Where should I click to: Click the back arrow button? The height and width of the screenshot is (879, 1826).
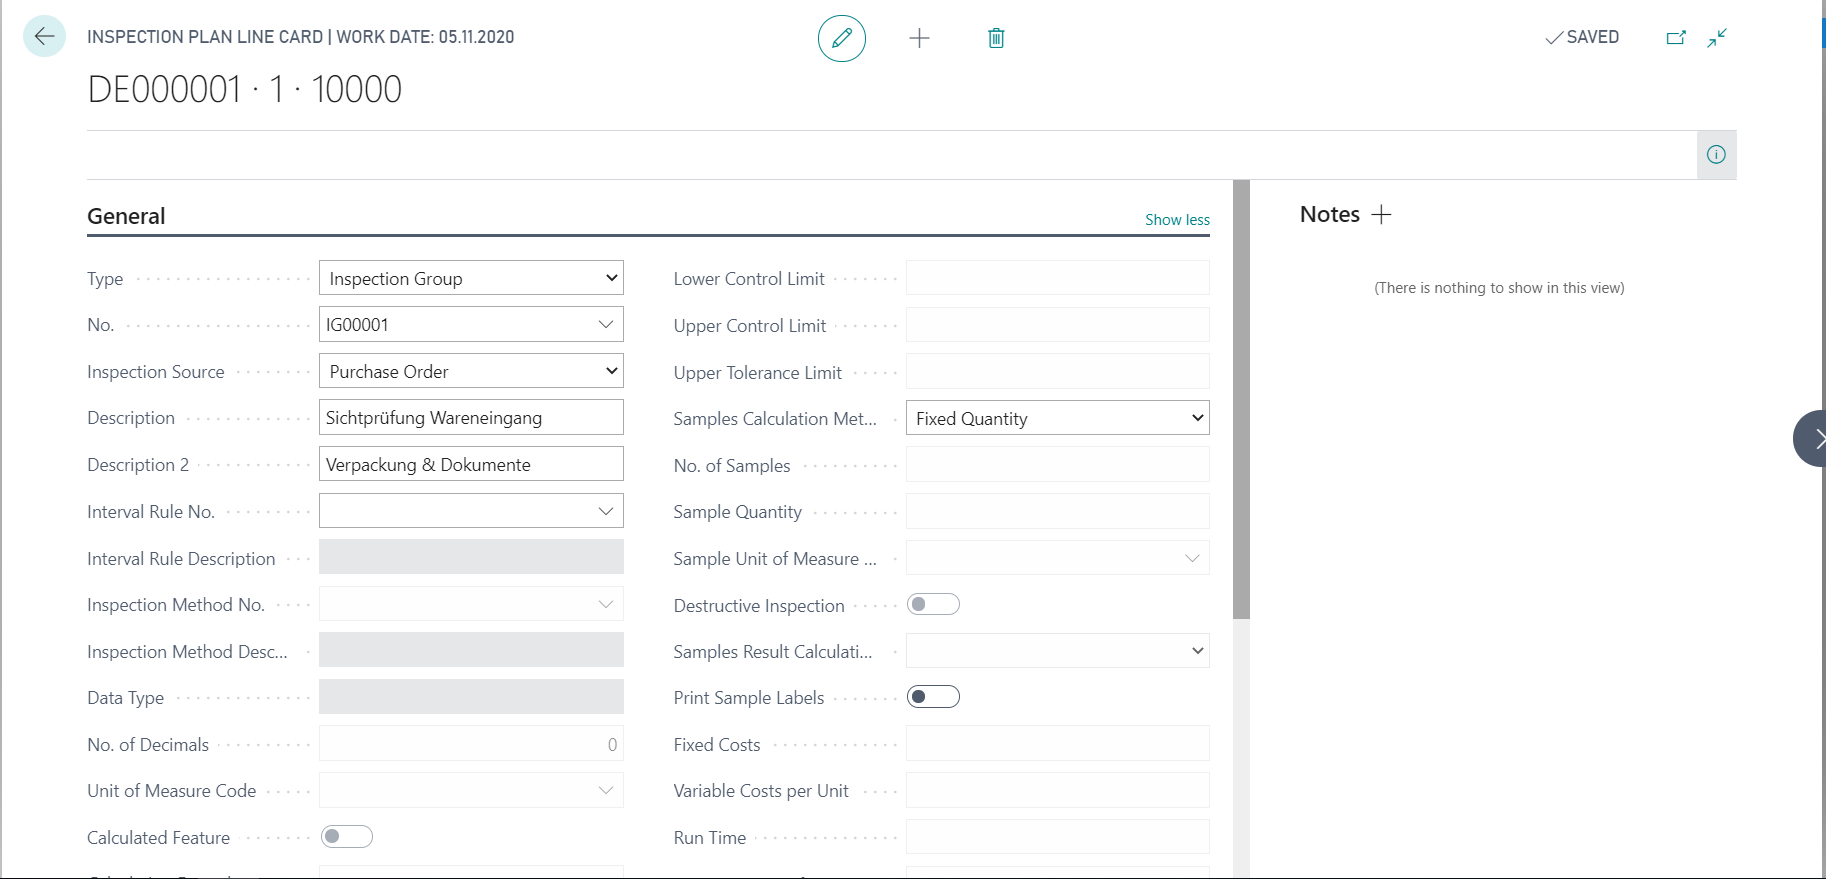(44, 37)
